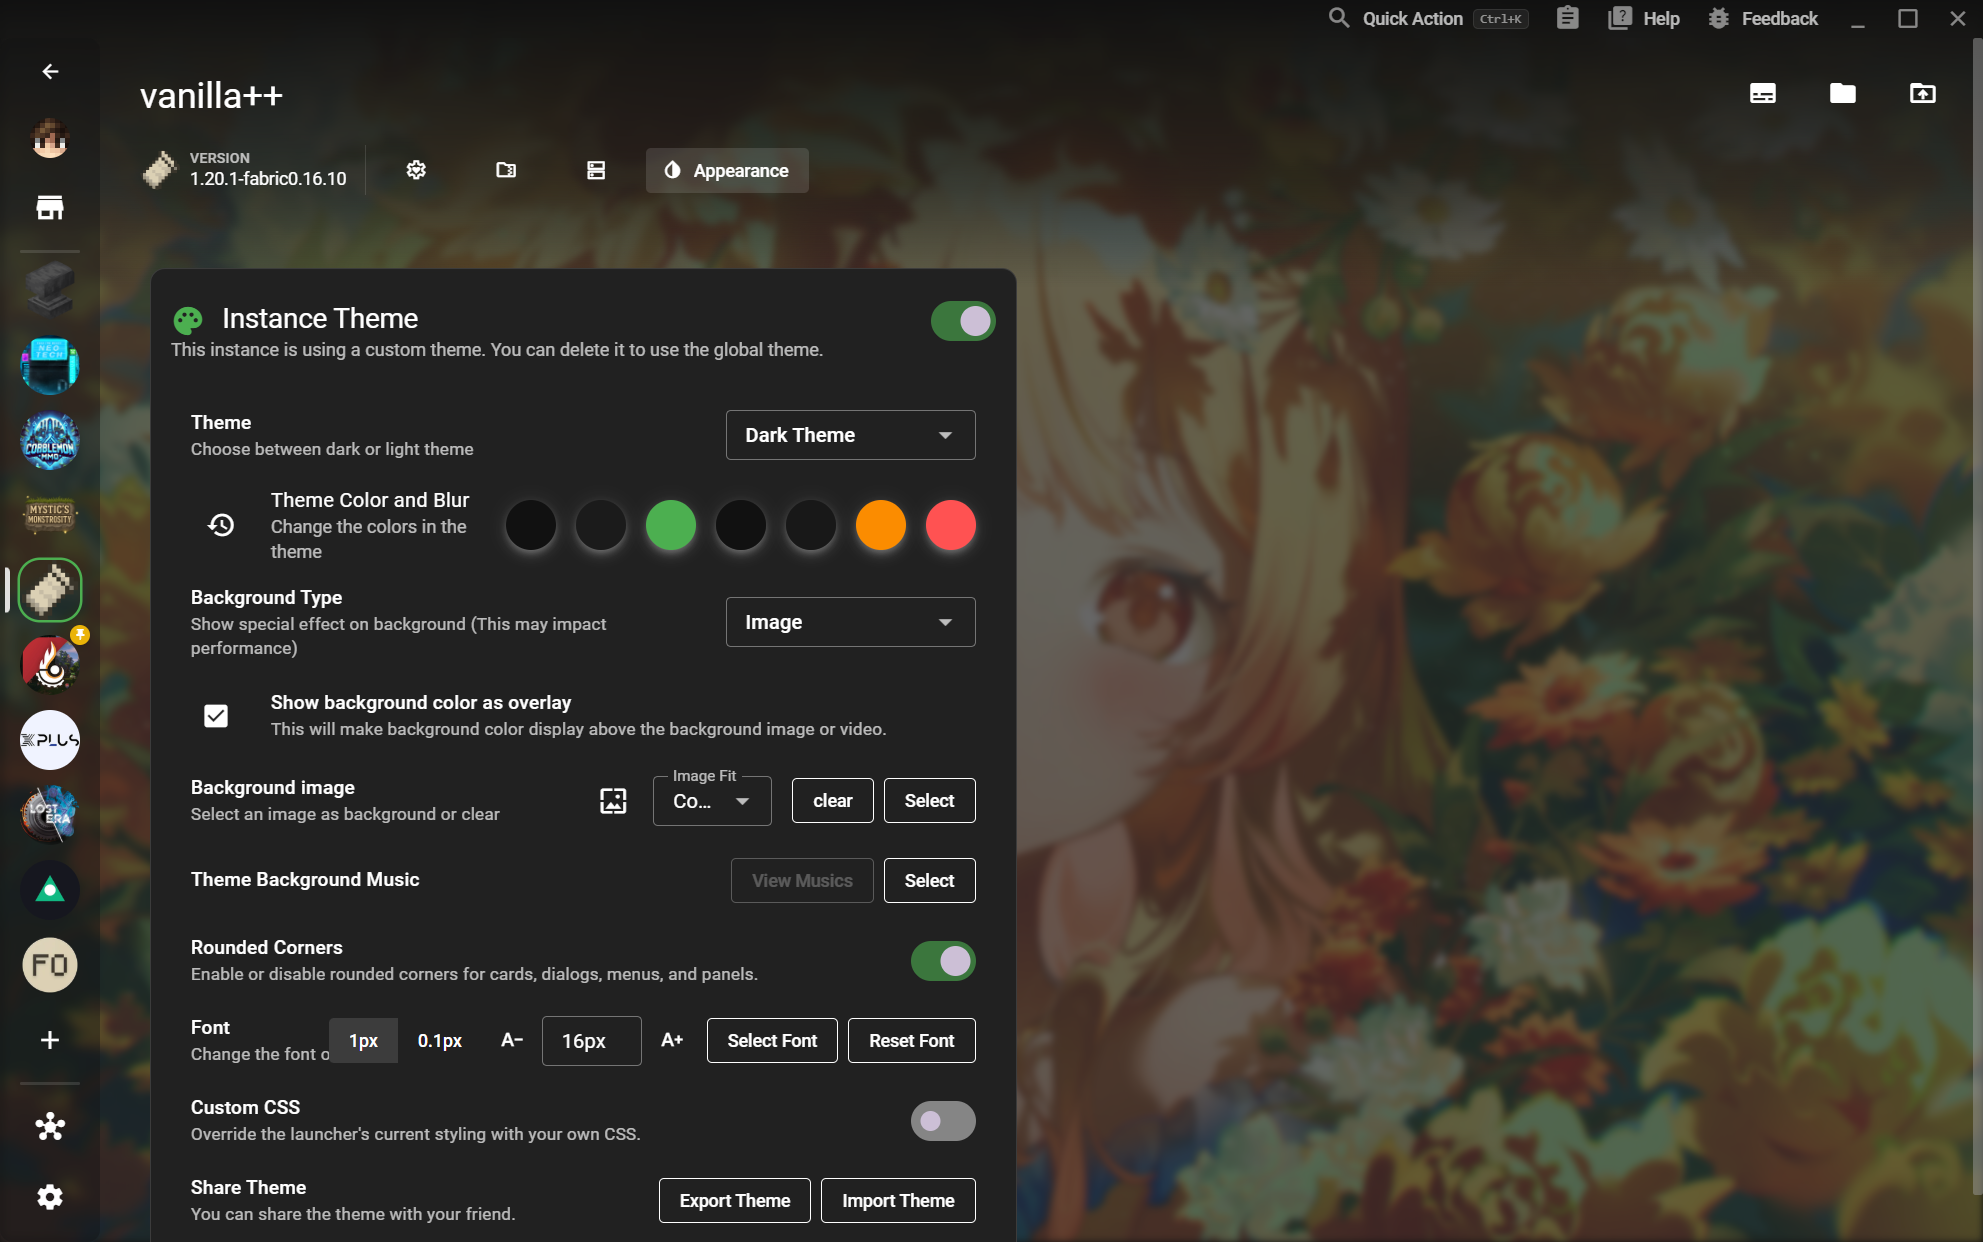Open the anvil instance icon
The height and width of the screenshot is (1242, 1983).
(50, 290)
